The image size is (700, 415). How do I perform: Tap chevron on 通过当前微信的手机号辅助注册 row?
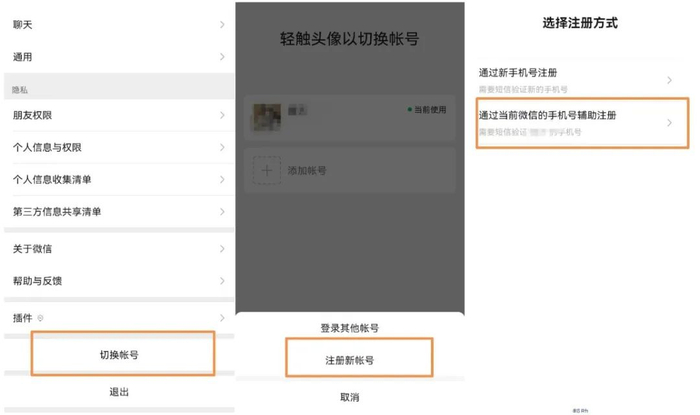(669, 123)
